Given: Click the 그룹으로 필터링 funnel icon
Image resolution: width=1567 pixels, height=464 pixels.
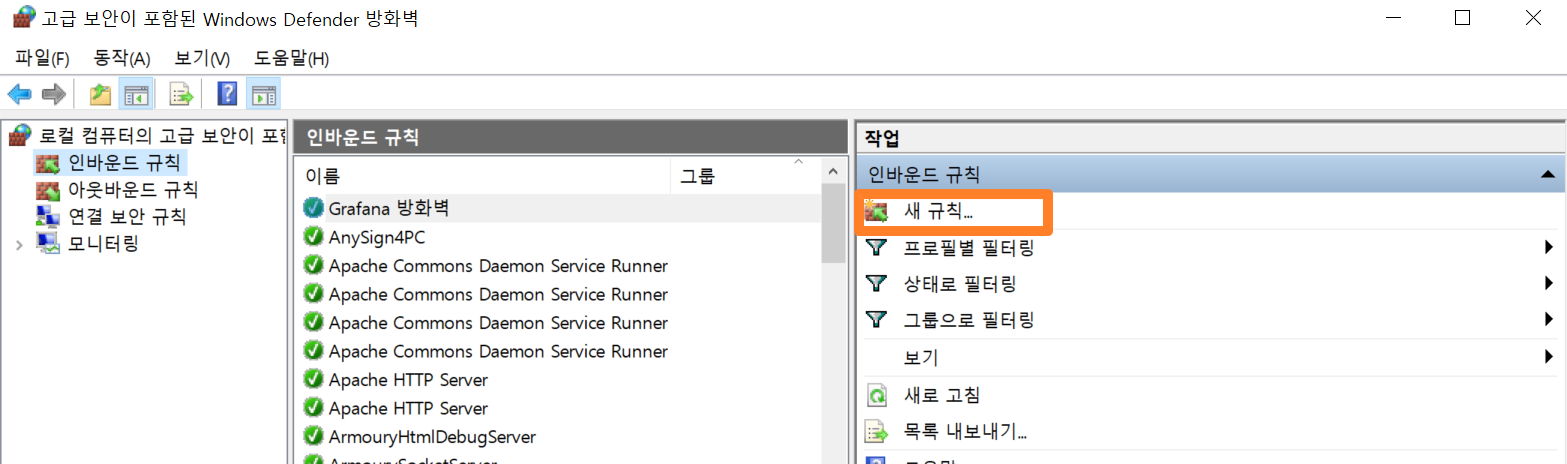Looking at the screenshot, I should [x=876, y=320].
